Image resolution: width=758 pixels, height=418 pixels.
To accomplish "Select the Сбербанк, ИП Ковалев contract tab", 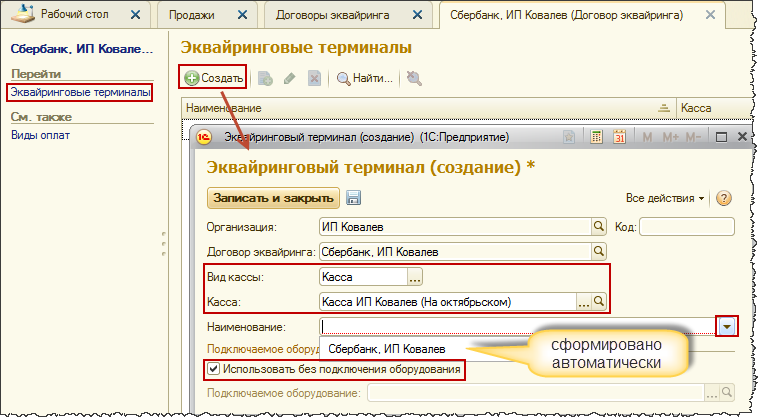I will tap(566, 15).
